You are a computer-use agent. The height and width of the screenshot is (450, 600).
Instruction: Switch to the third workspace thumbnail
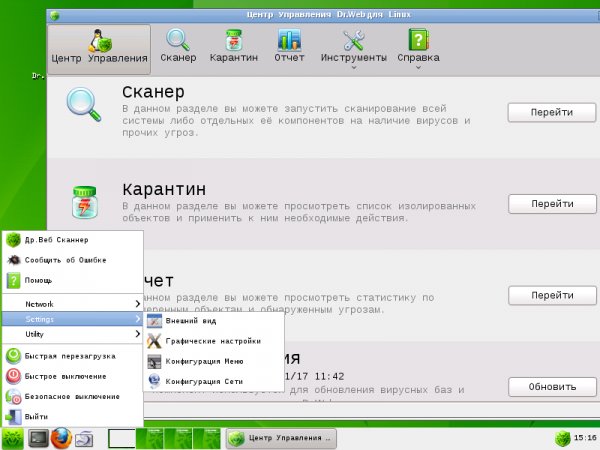[x=178, y=439]
